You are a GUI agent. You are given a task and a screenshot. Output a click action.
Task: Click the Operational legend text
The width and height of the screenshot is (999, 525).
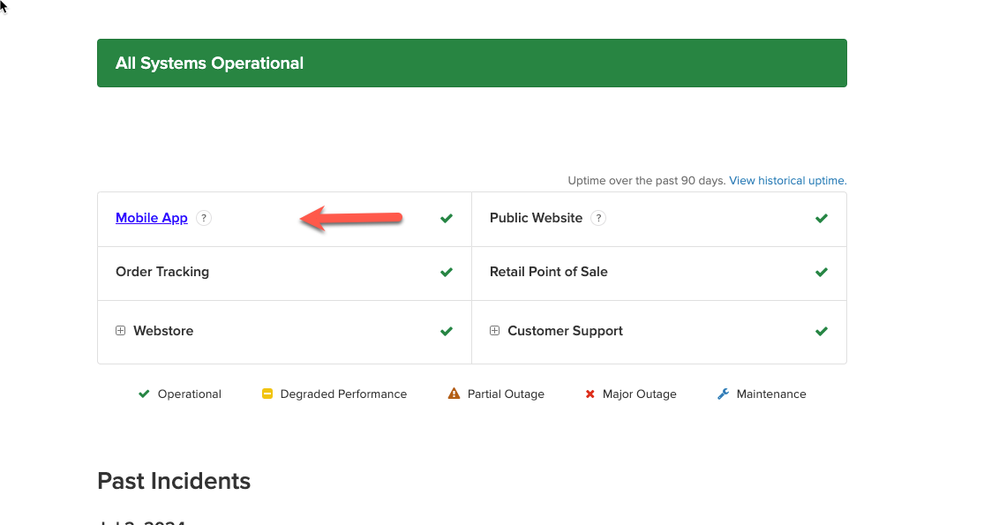click(190, 394)
